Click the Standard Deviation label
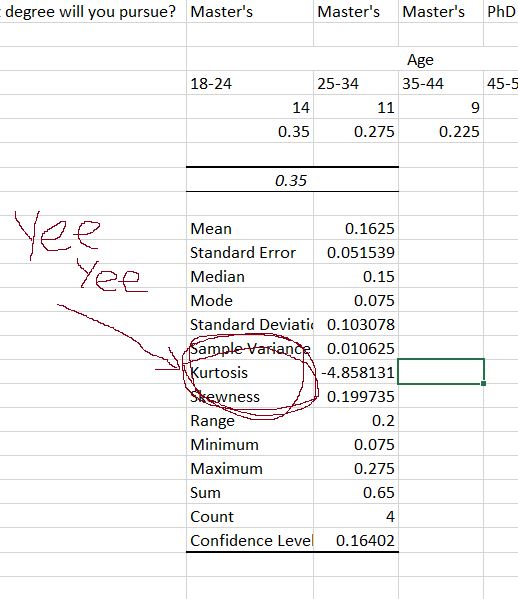Image resolution: width=518 pixels, height=599 pixels. click(250, 324)
